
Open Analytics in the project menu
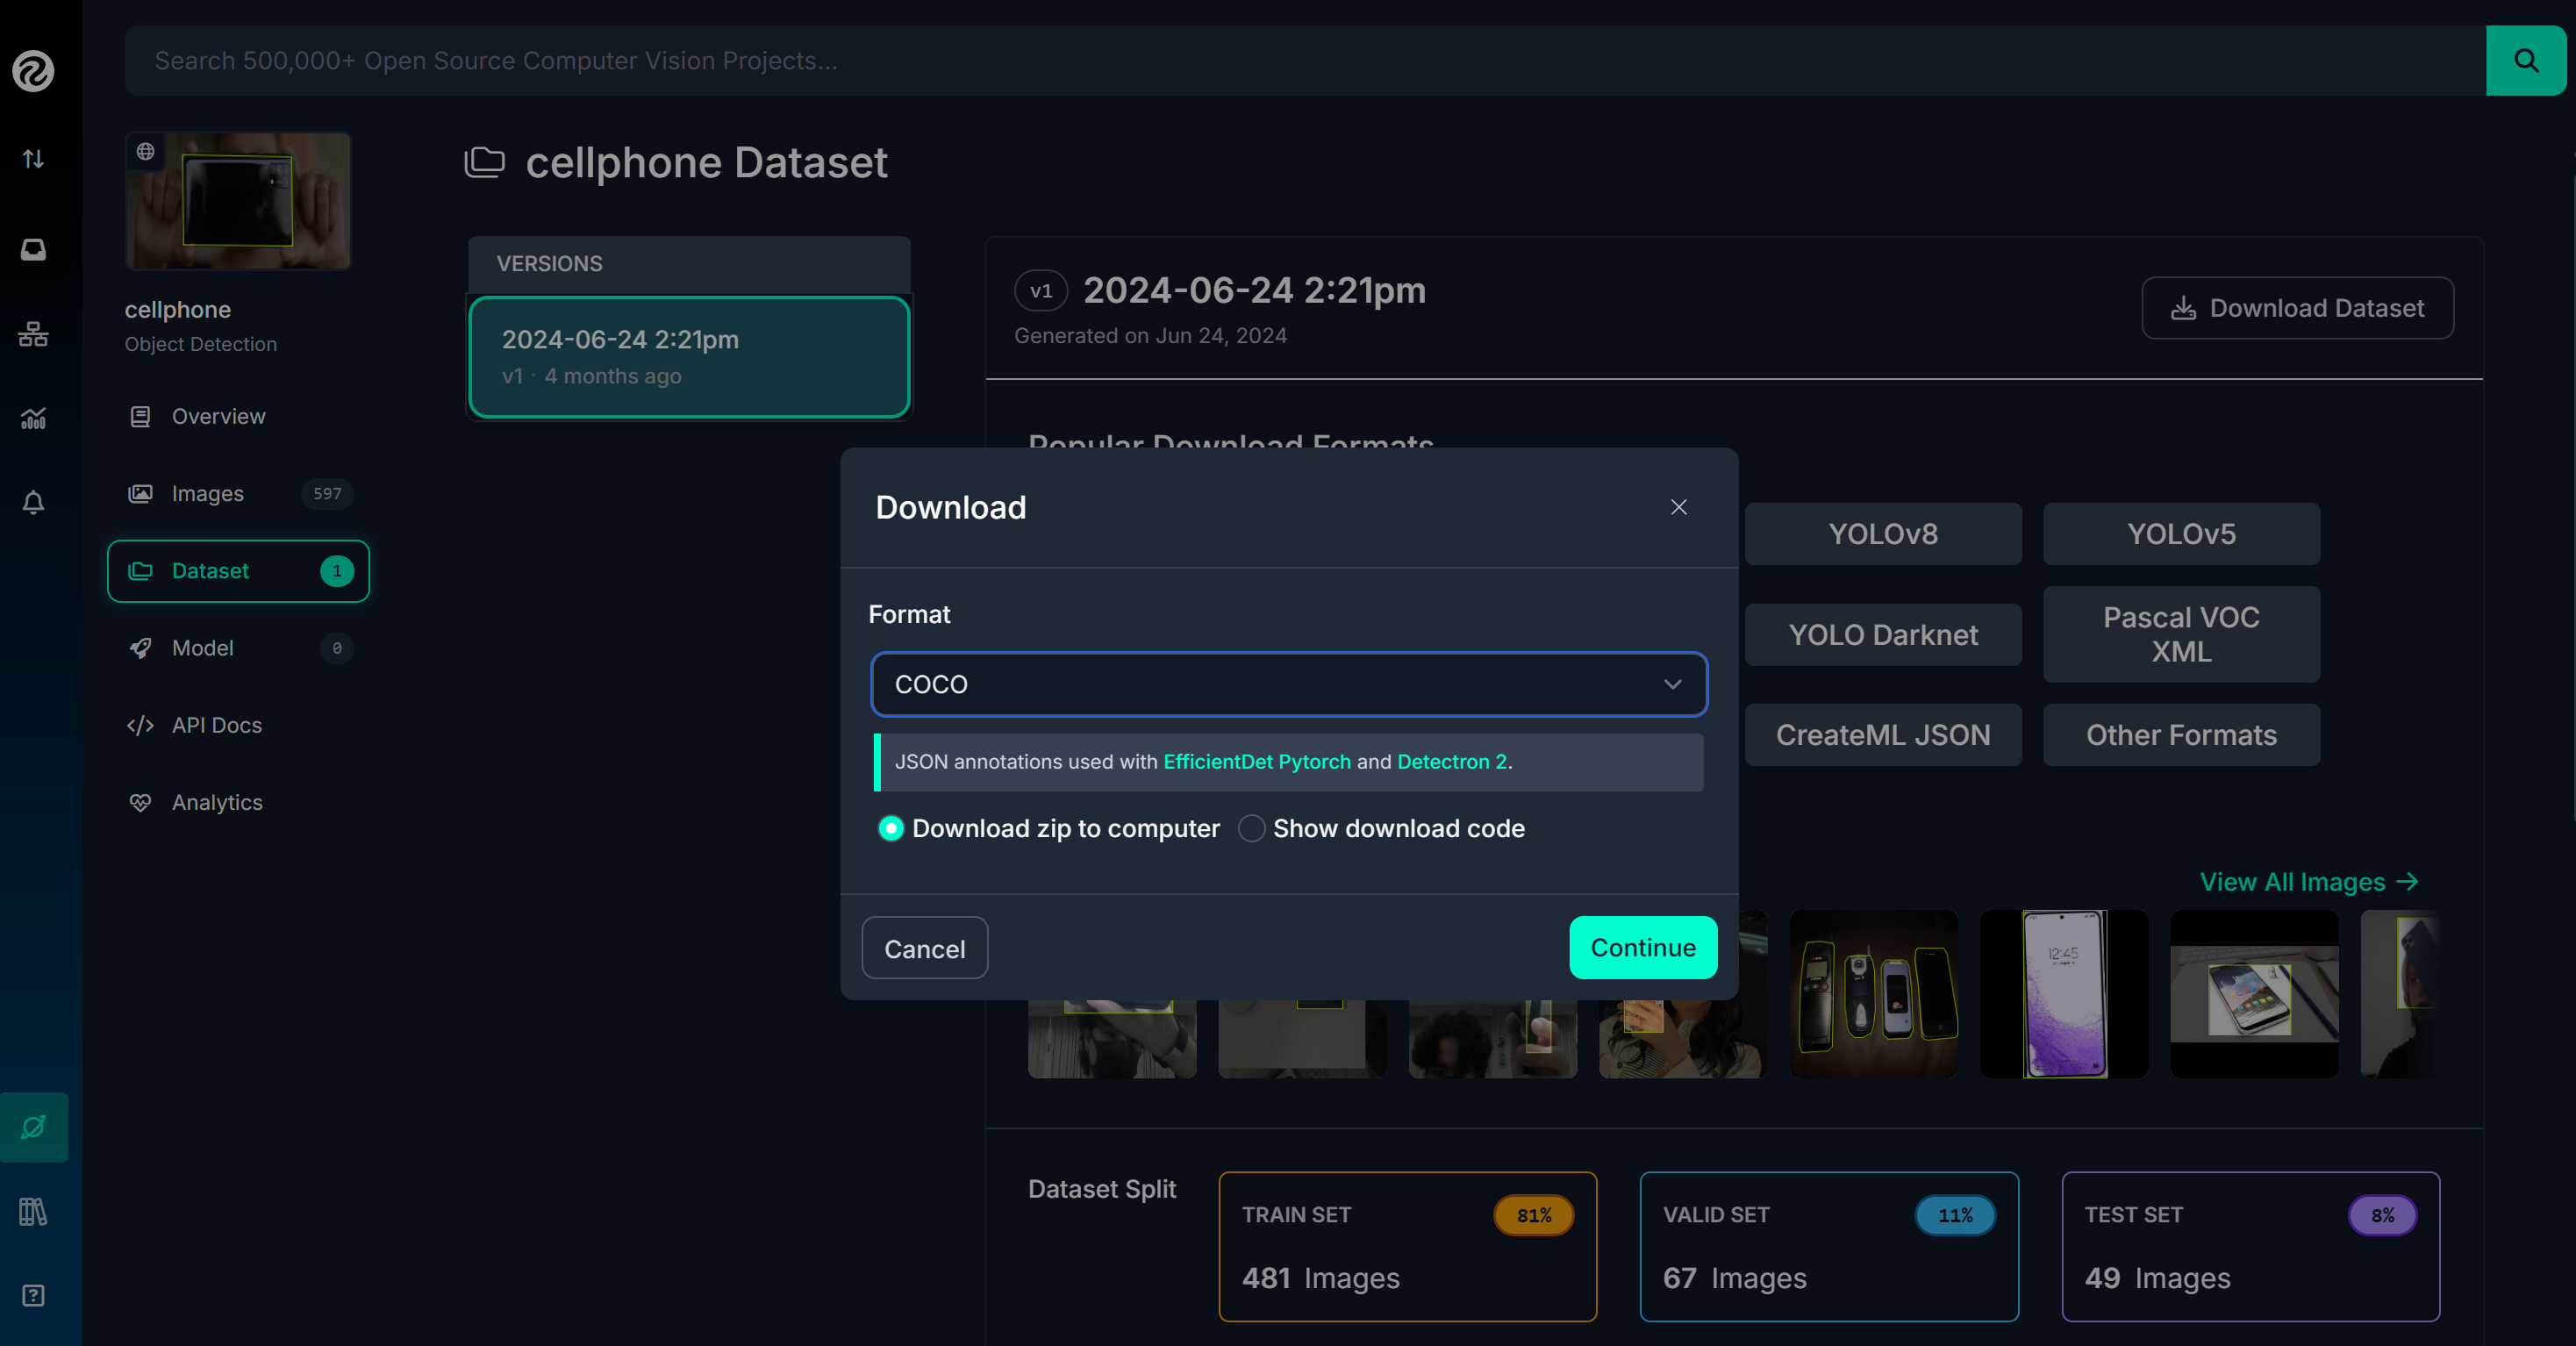click(x=238, y=803)
